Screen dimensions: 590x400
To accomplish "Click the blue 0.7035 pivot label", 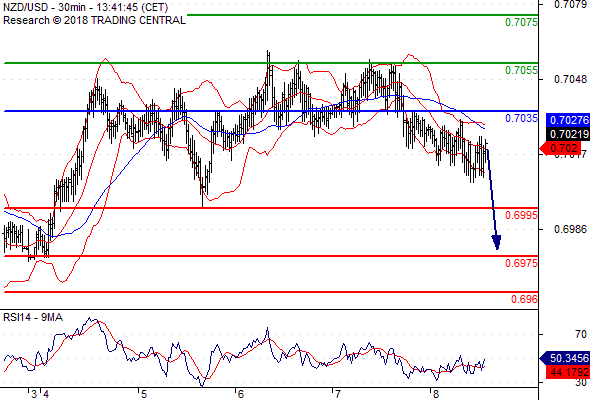I will [521, 118].
